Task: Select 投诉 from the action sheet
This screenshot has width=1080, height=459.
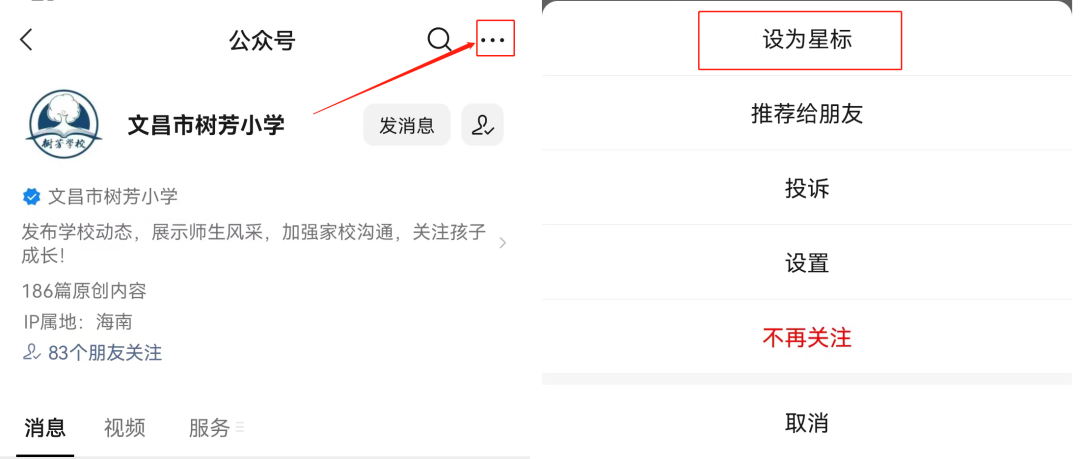Action: tap(807, 188)
